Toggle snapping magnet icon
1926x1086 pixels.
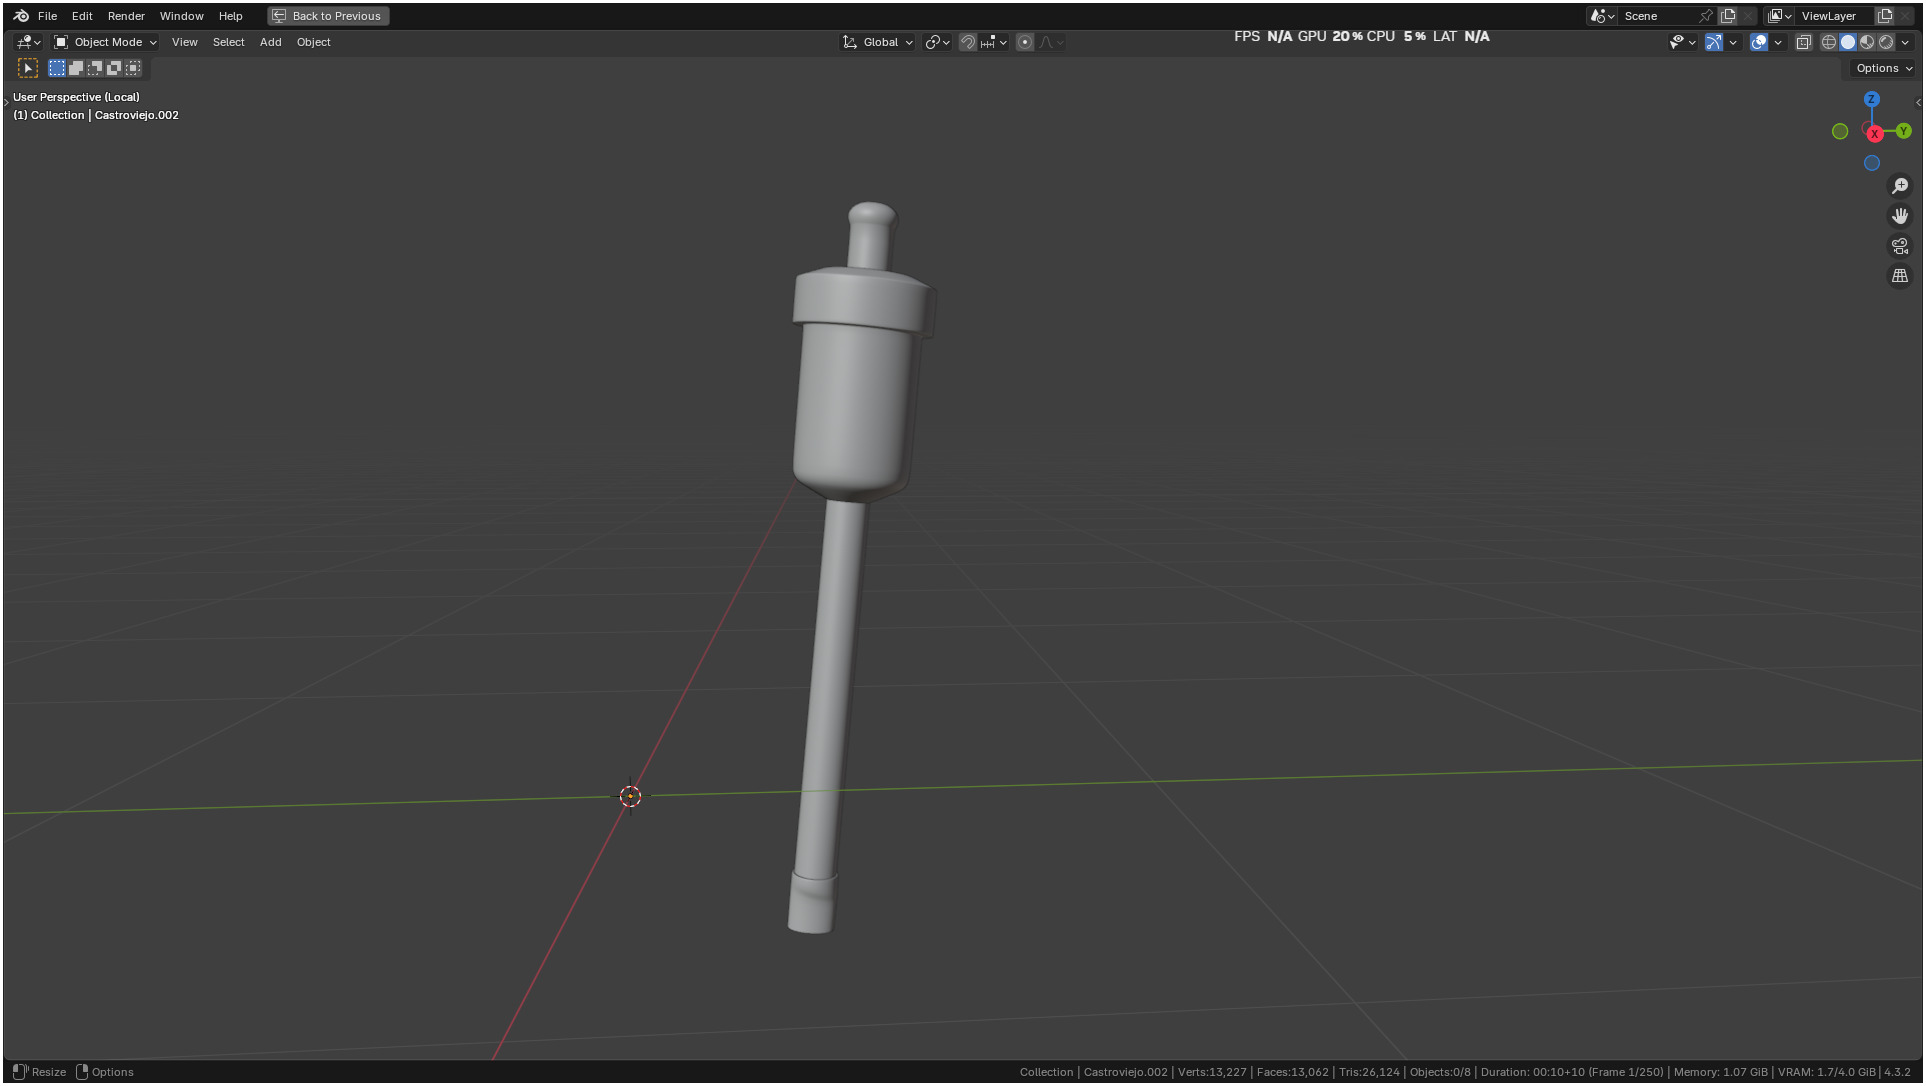tap(967, 42)
